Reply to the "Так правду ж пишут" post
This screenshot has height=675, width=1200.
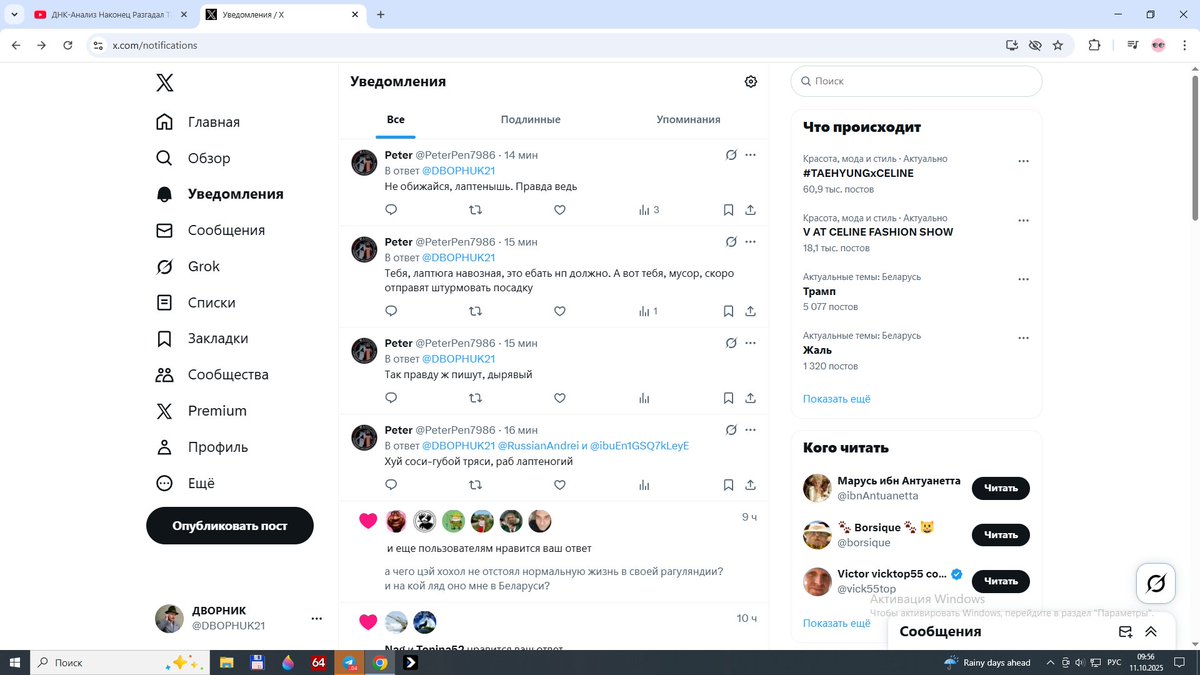pyautogui.click(x=391, y=398)
